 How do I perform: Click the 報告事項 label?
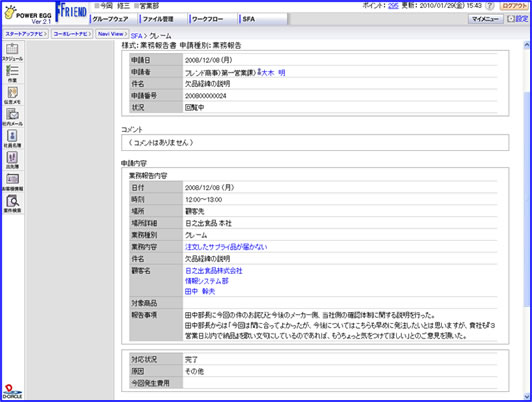tap(144, 315)
